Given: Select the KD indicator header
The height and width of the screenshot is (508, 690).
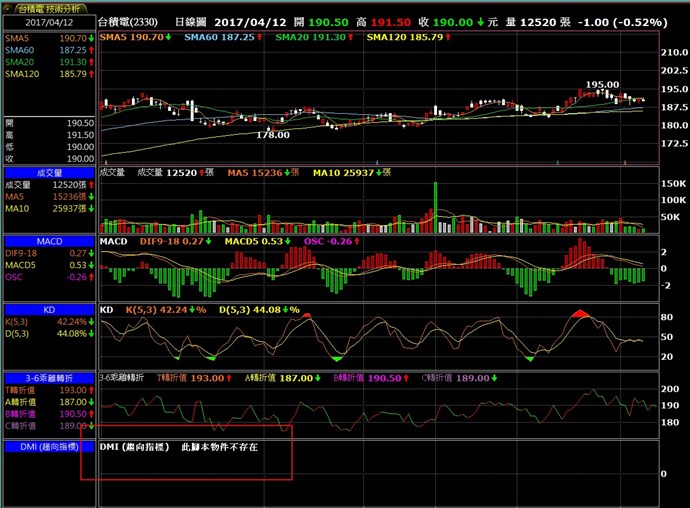Looking at the screenshot, I should [x=48, y=310].
